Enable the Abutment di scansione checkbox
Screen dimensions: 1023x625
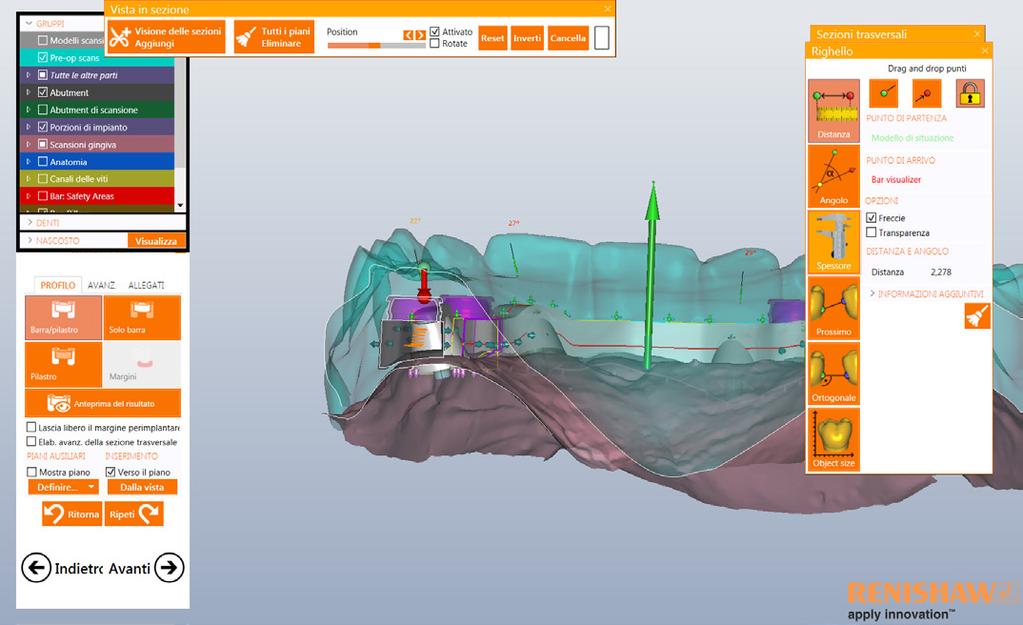[43, 110]
